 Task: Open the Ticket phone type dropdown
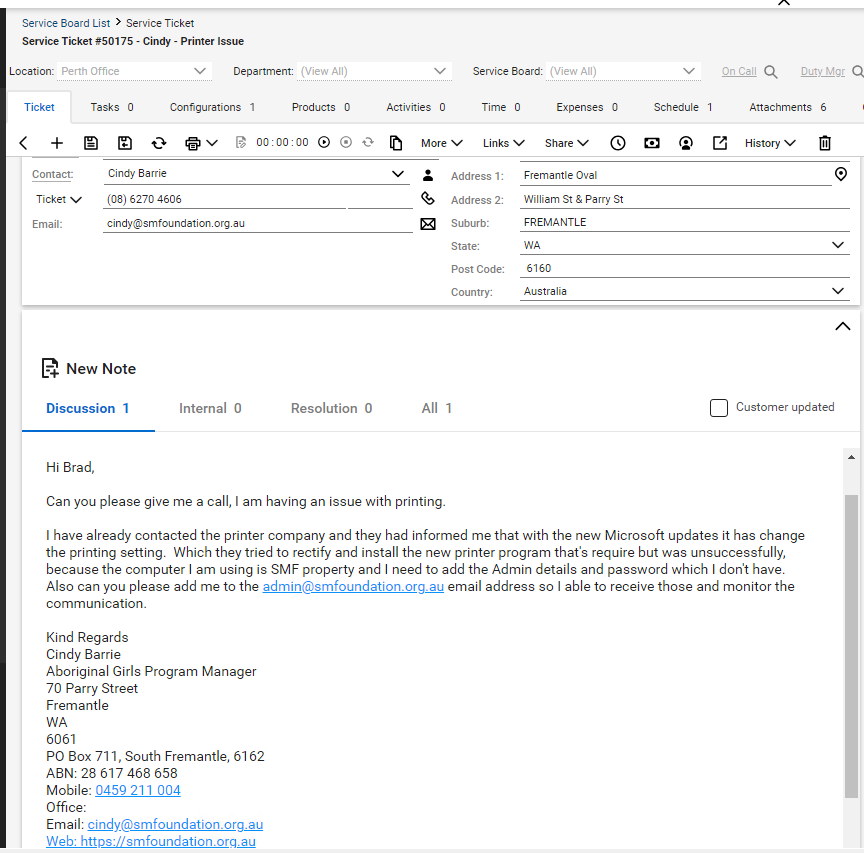click(x=58, y=199)
